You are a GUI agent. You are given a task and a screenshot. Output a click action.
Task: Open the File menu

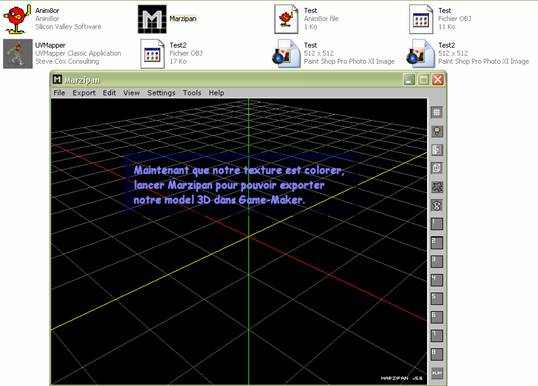59,93
